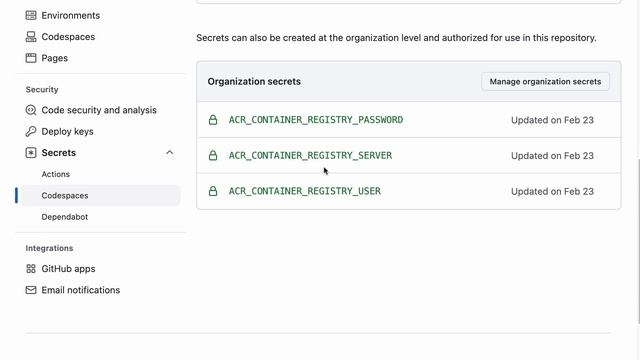The height and width of the screenshot is (360, 640).
Task: Click the Pages browser icon
Action: tap(31, 58)
